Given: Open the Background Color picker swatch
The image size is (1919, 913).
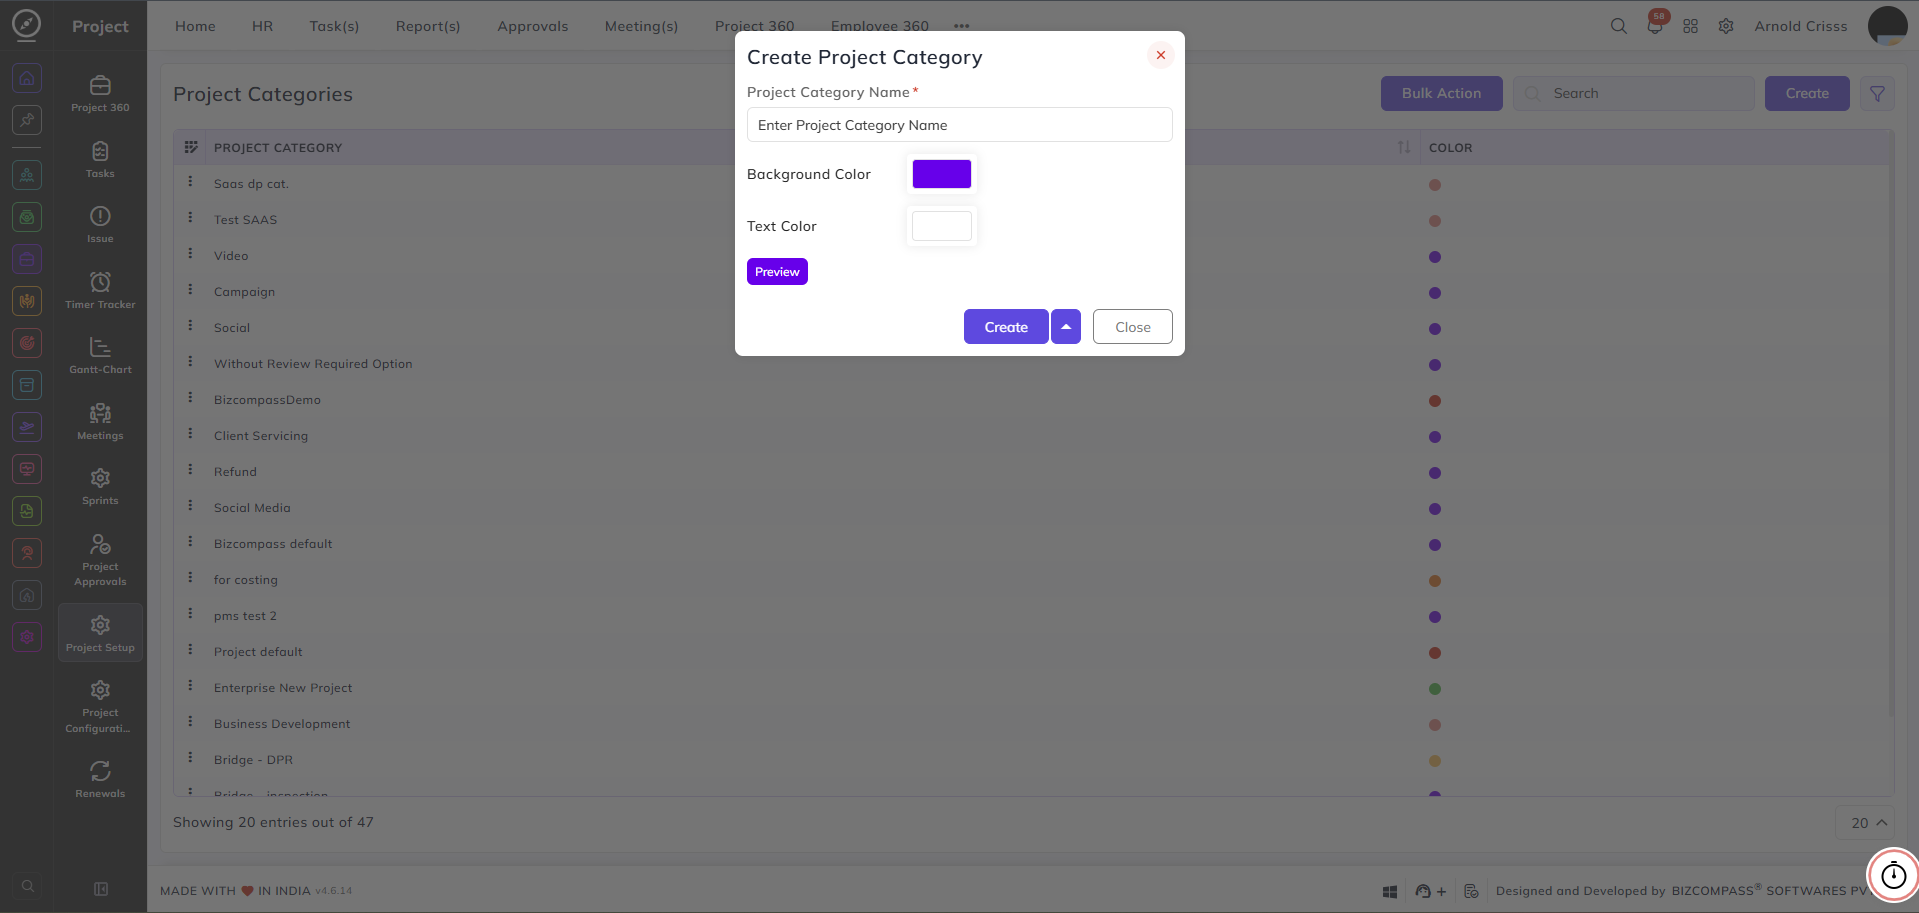Looking at the screenshot, I should (942, 174).
